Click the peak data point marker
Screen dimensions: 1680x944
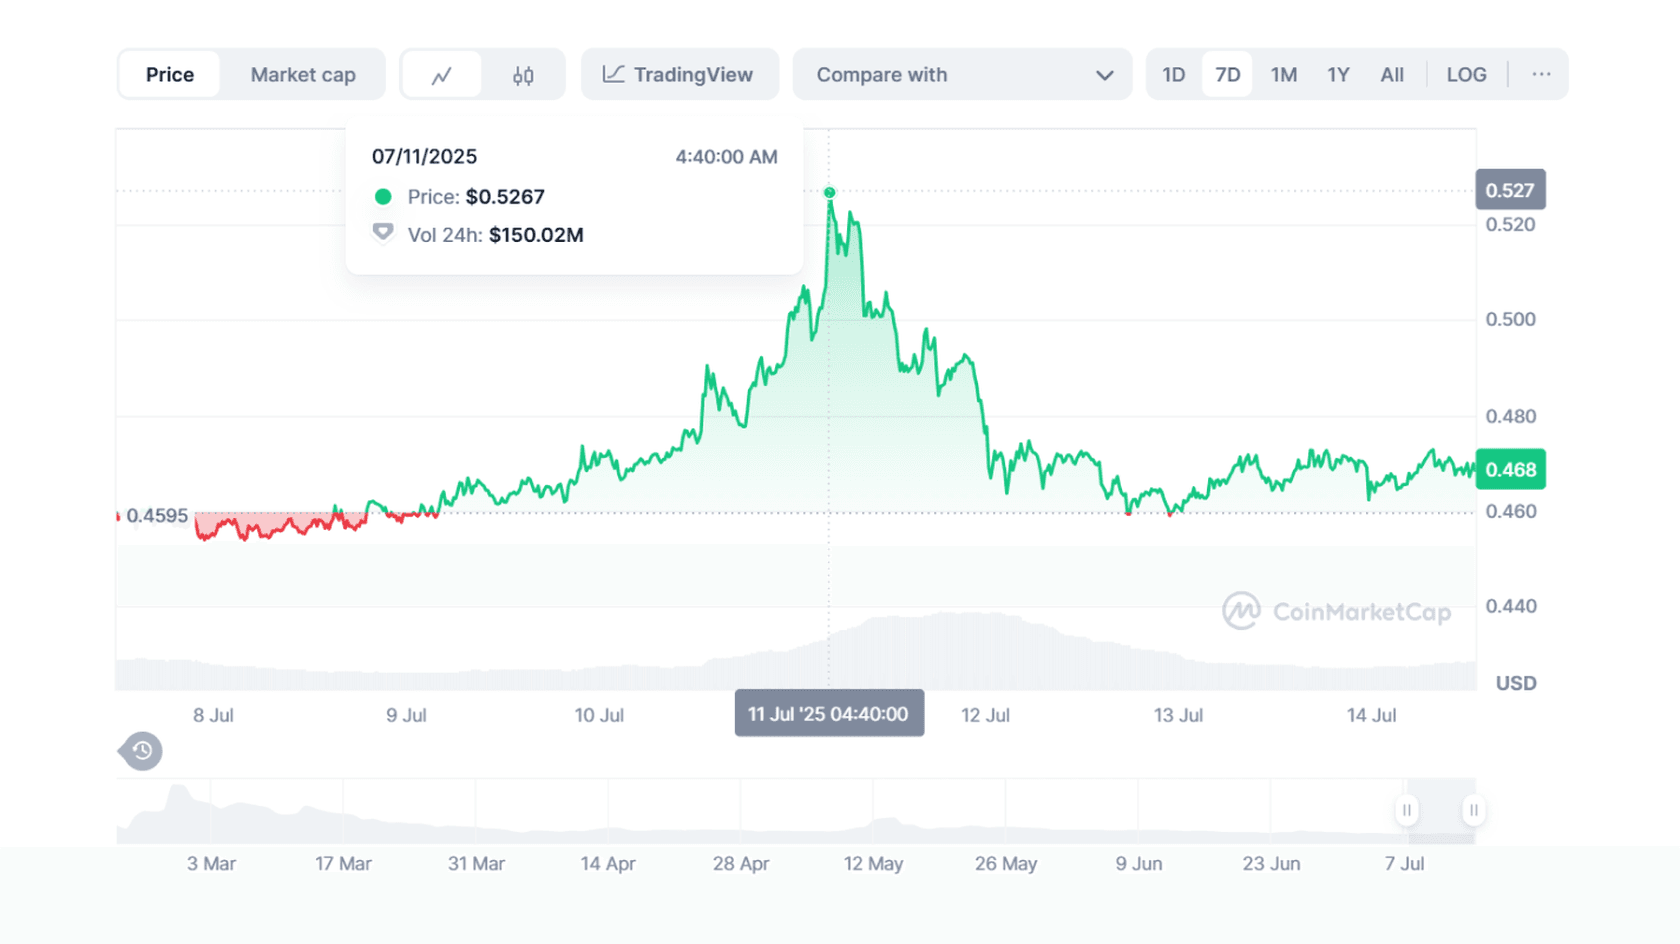tap(829, 192)
